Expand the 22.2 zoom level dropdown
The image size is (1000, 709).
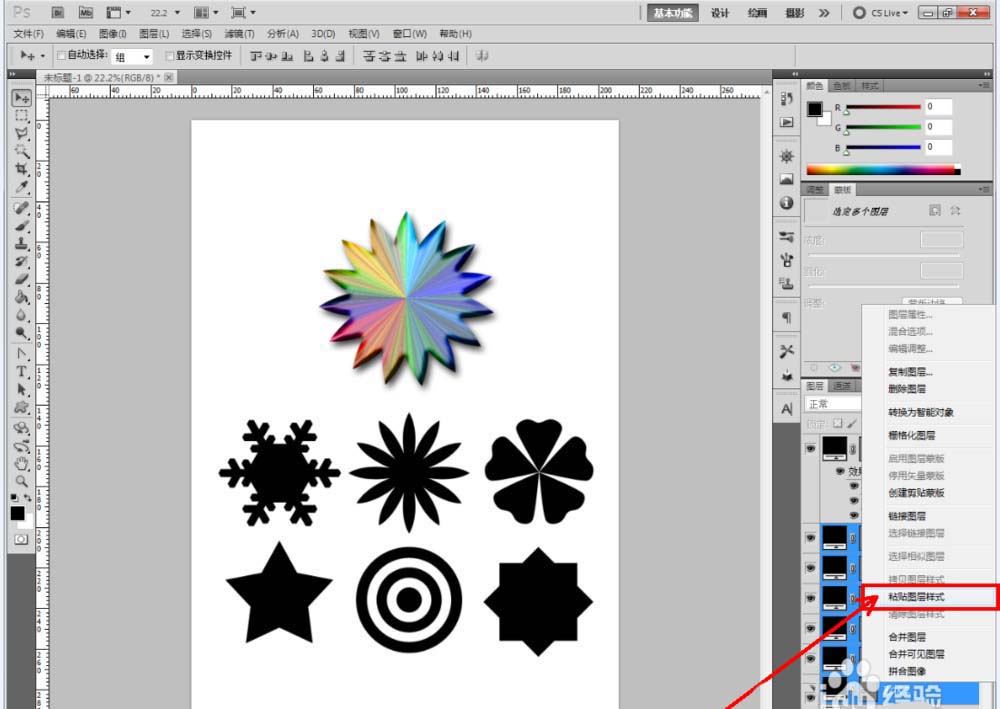point(166,13)
